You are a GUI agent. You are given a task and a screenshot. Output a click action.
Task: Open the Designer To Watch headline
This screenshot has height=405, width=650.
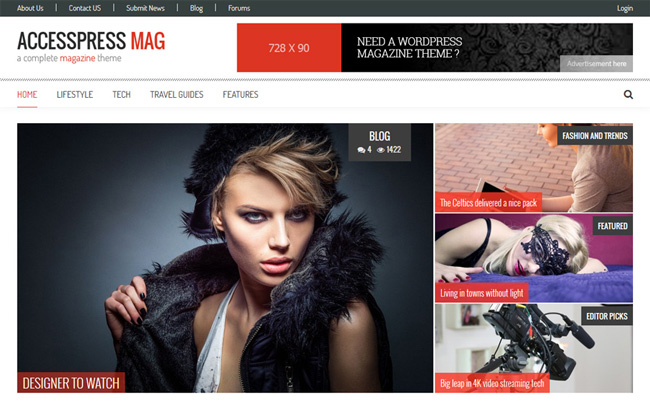coord(71,383)
